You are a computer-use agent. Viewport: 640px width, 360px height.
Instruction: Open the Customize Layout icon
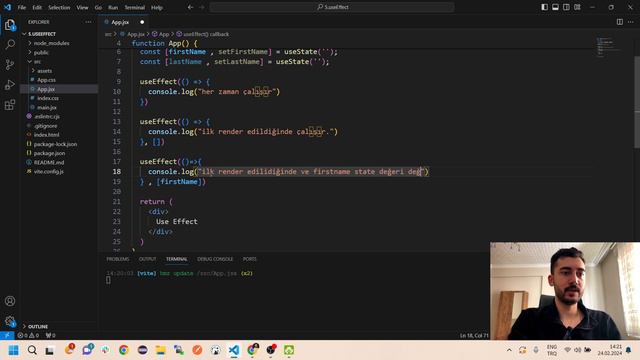[x=577, y=7]
